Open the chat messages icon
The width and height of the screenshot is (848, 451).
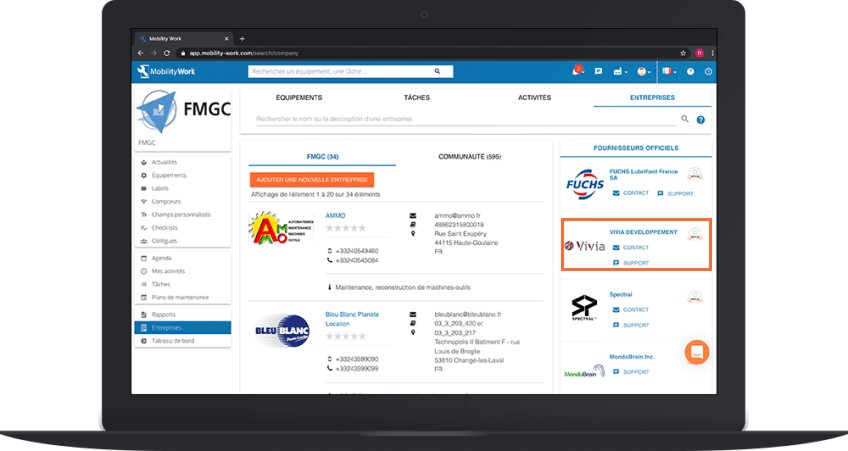click(x=598, y=71)
